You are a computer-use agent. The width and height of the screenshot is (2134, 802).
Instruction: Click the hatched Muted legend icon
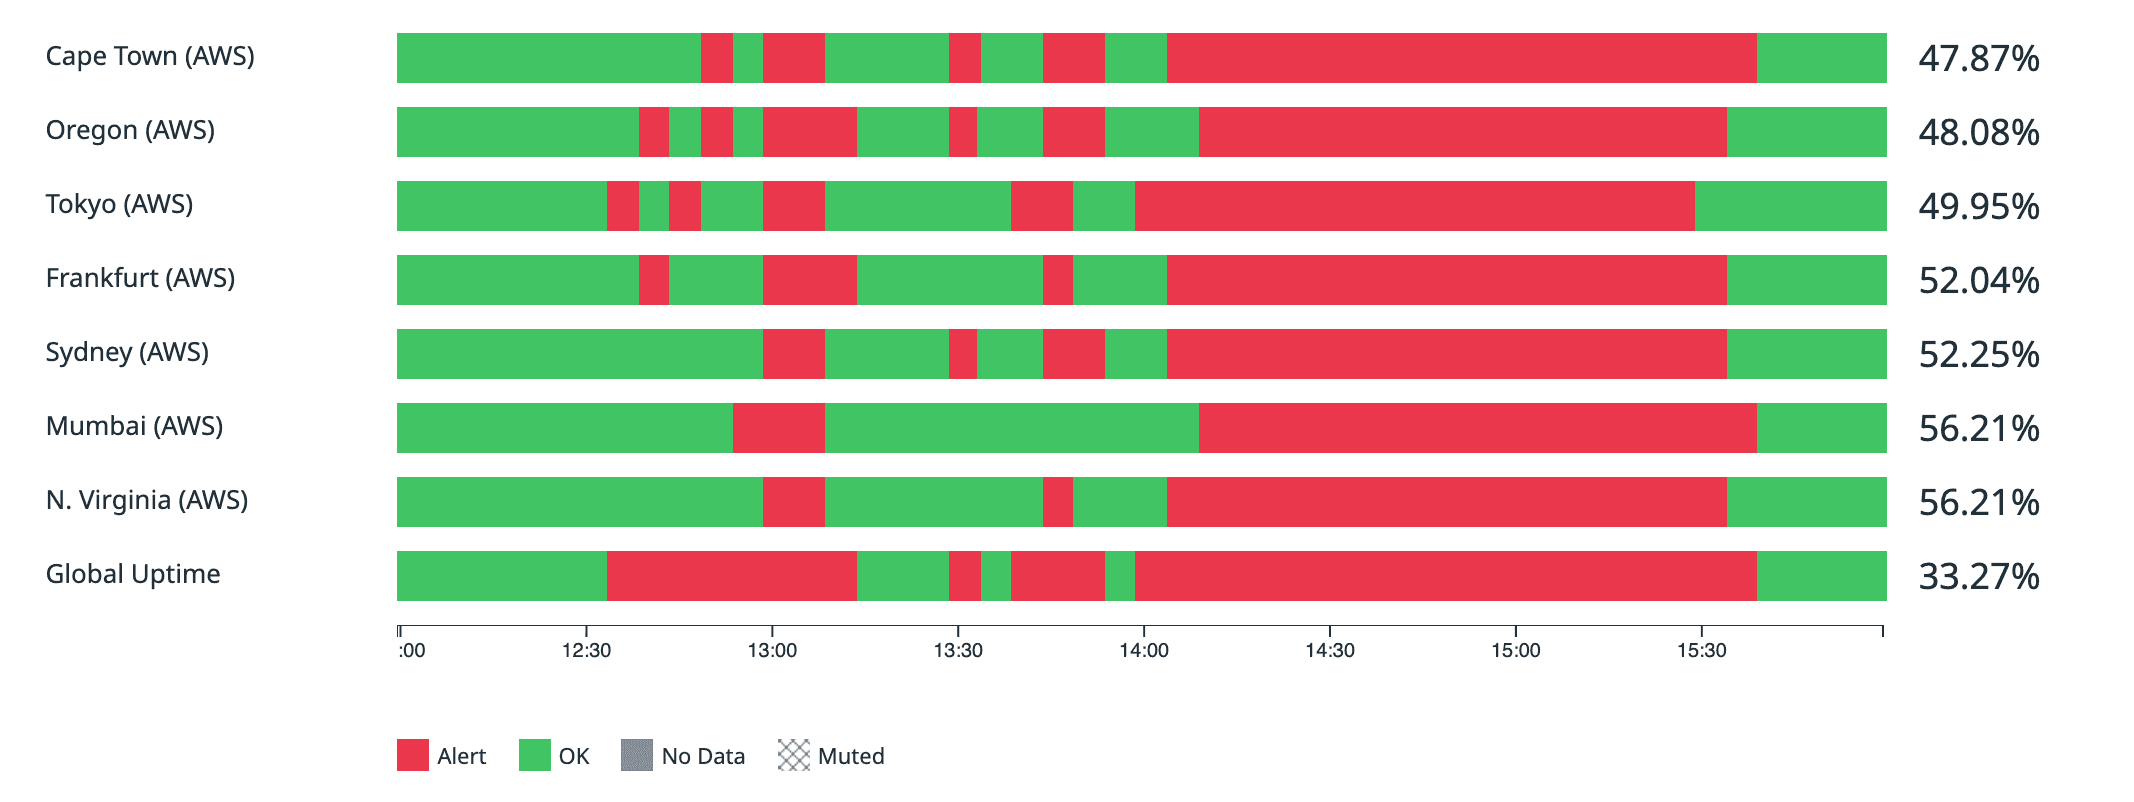coord(793,755)
